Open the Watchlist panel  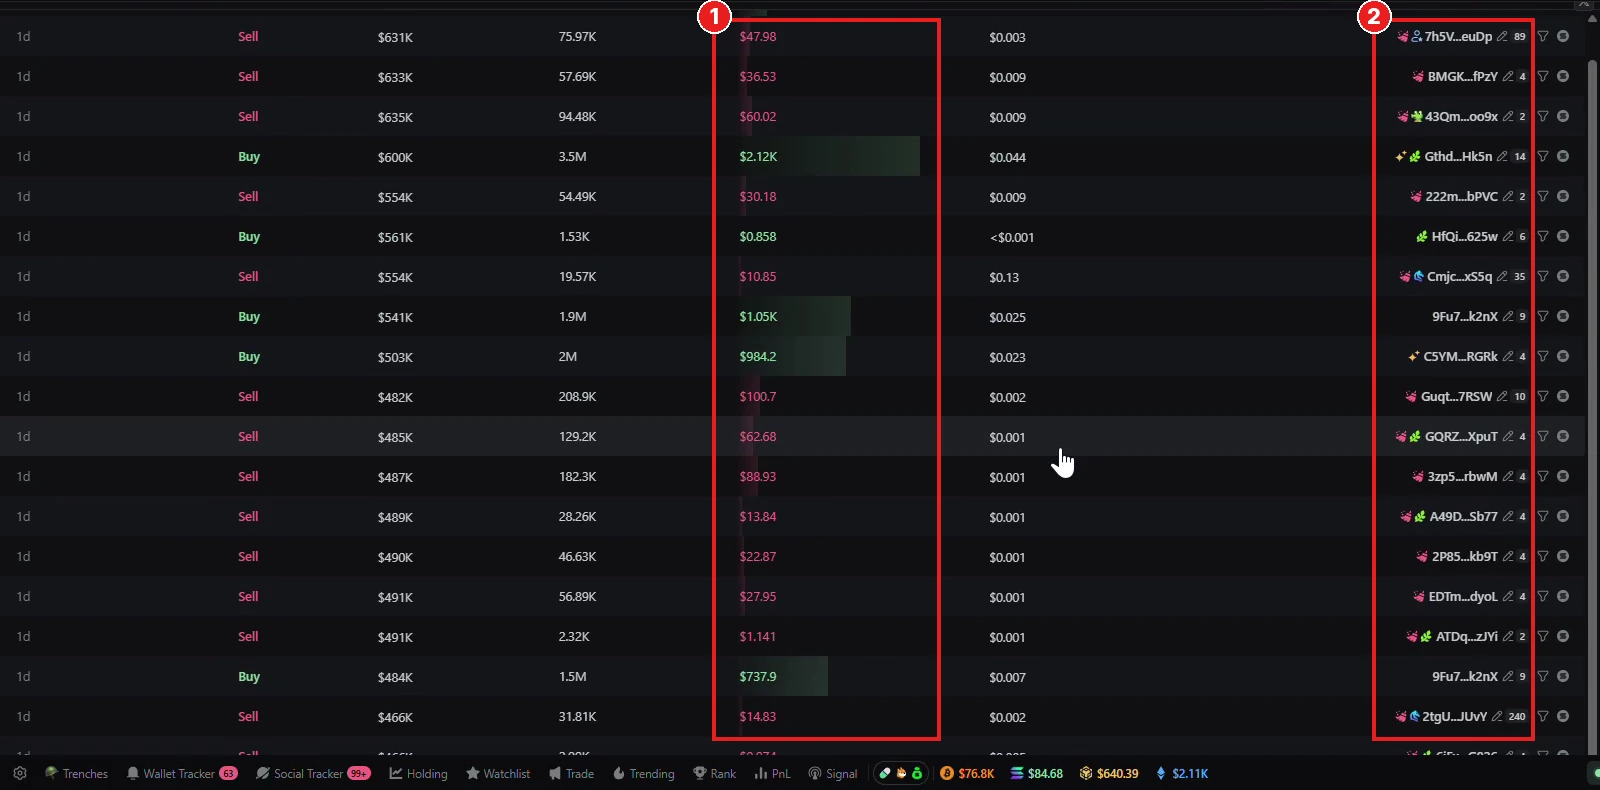[x=498, y=773]
